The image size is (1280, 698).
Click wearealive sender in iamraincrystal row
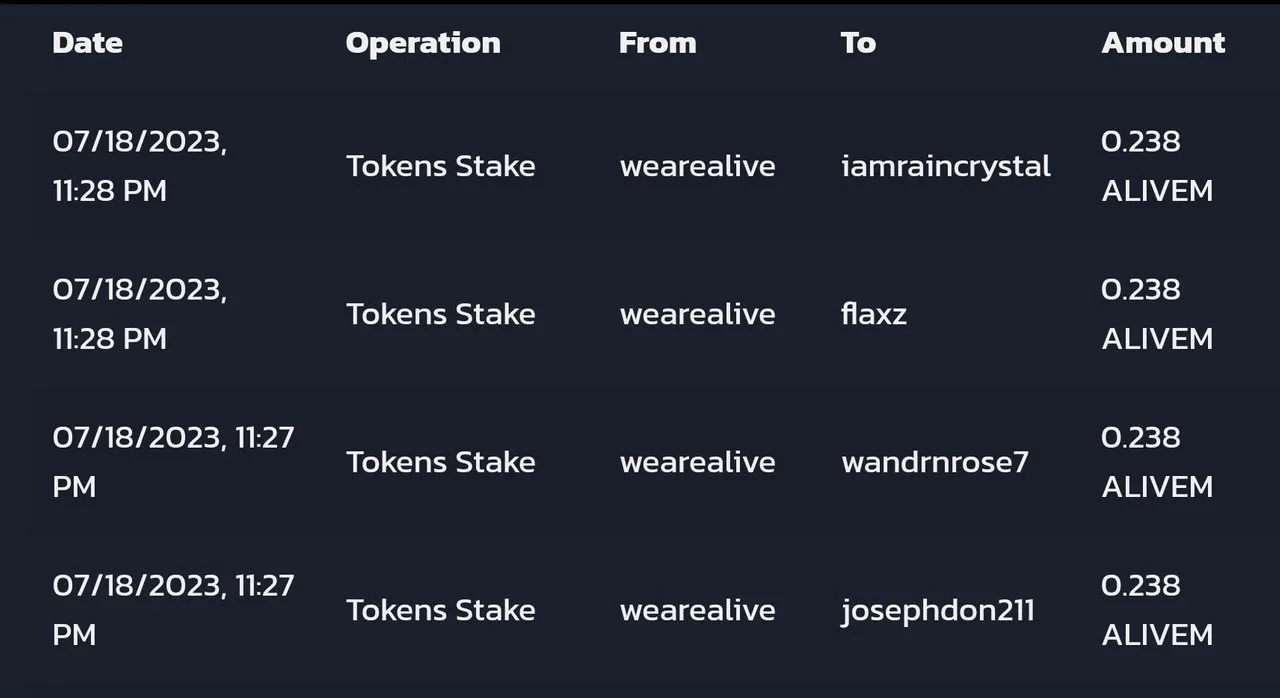697,166
